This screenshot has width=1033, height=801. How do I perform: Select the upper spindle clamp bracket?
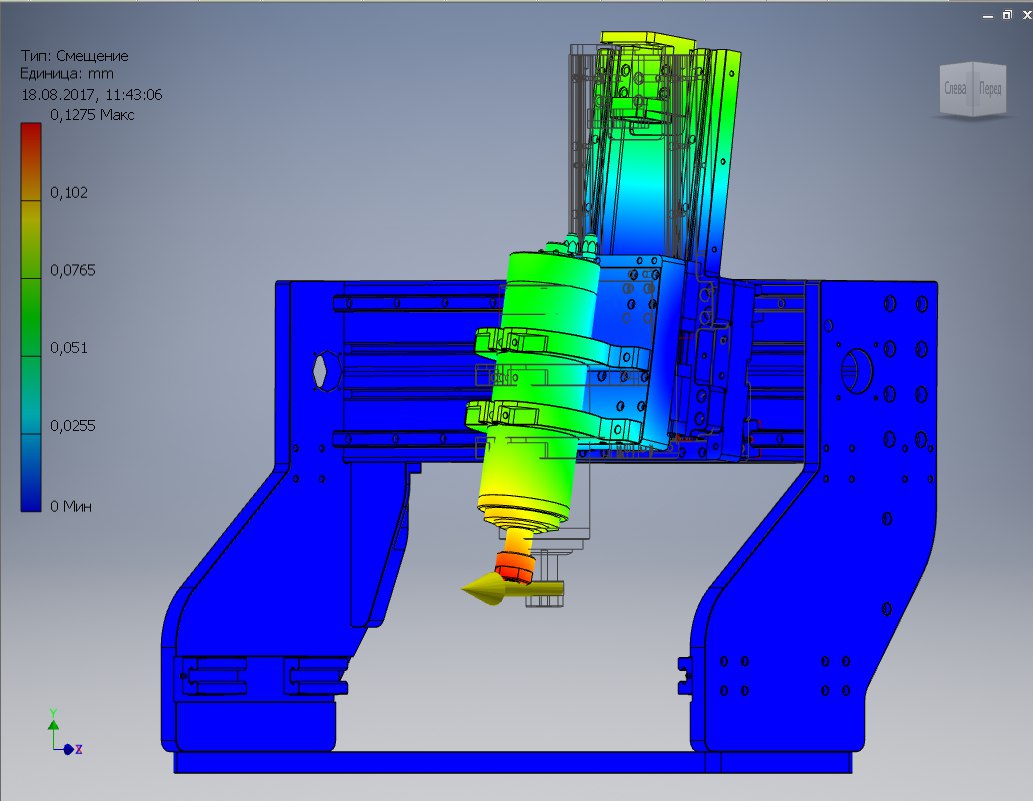(x=560, y=346)
